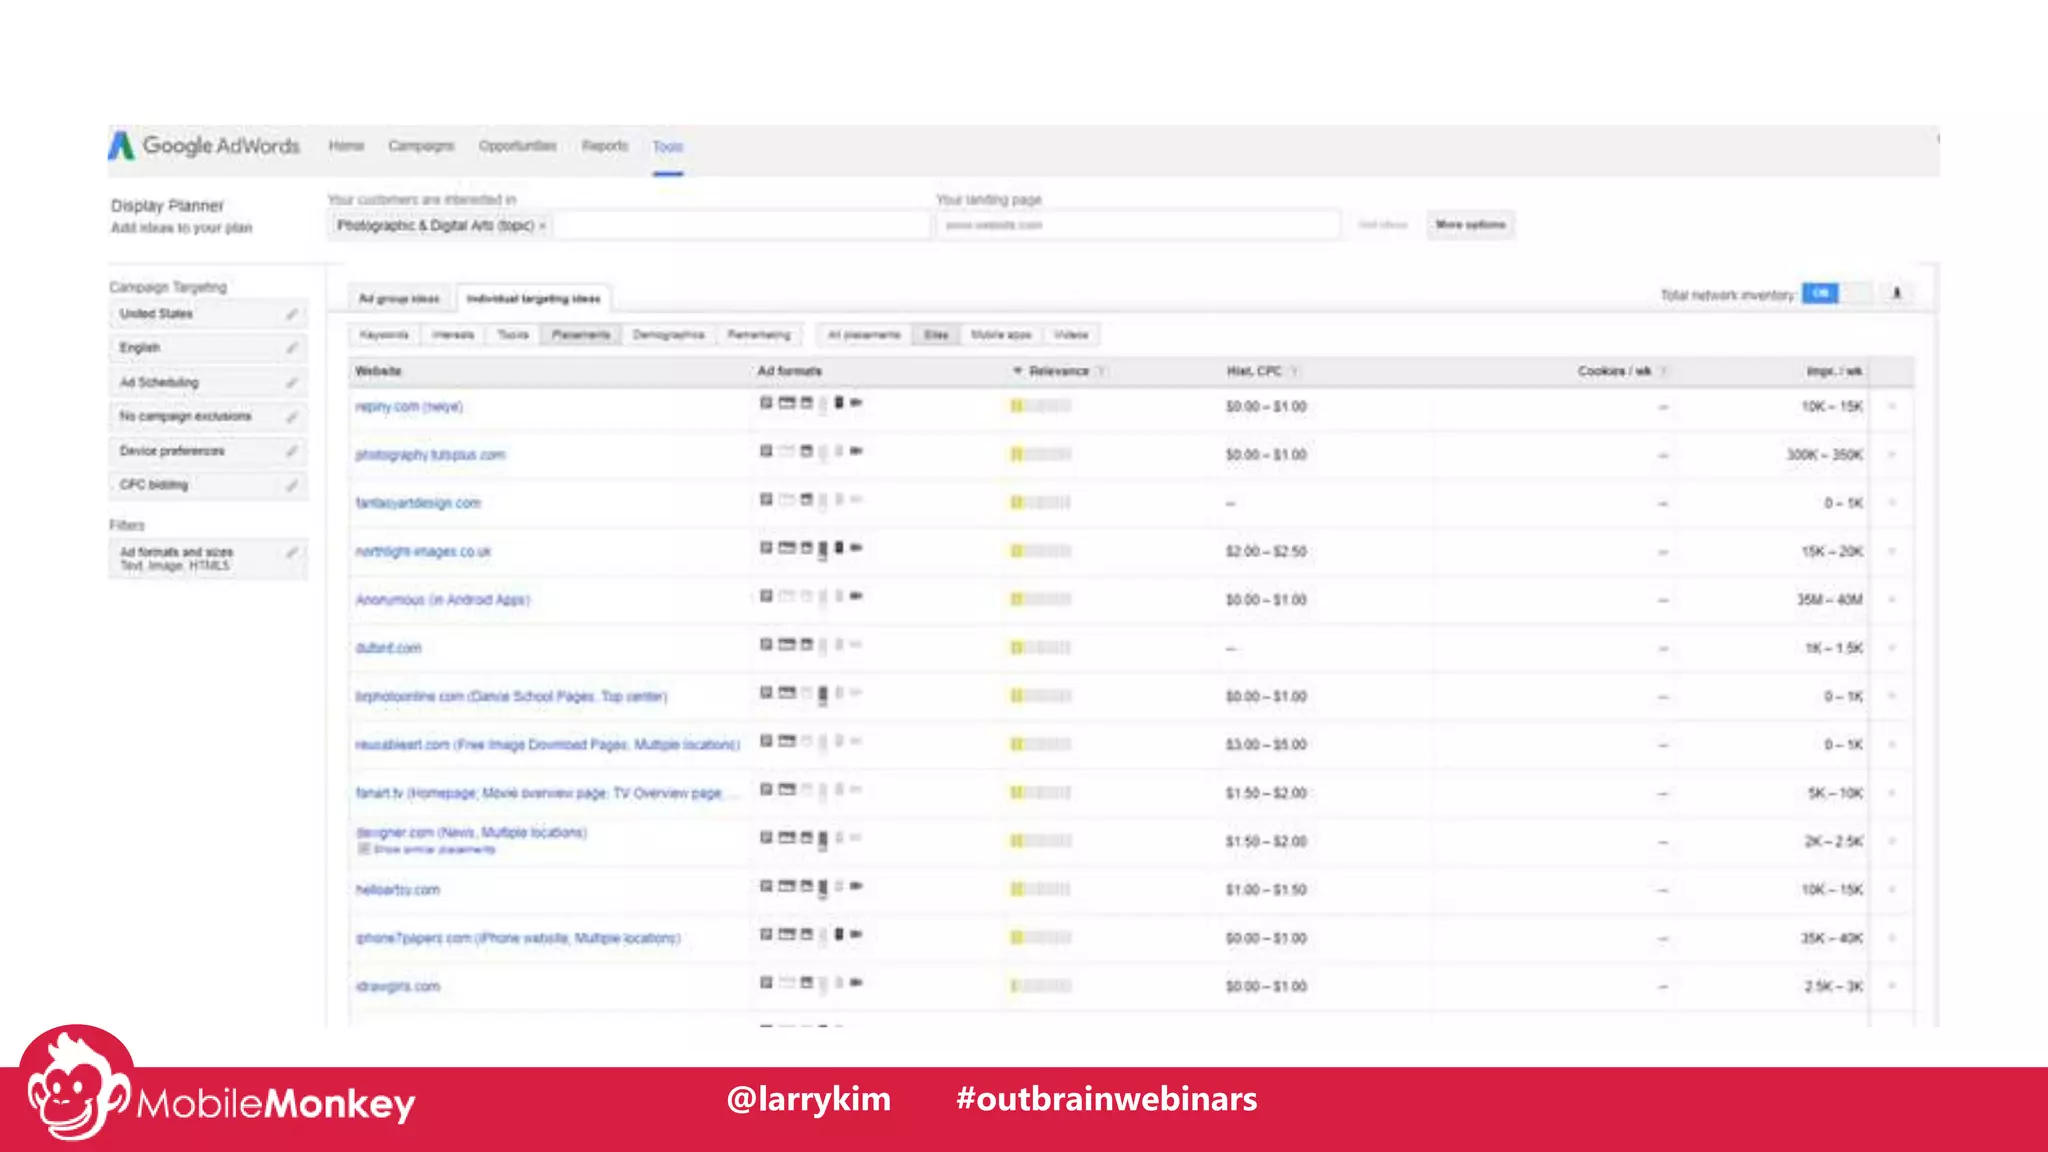Add helloartsy.com row to plan with arrow
Image resolution: width=2048 pixels, height=1152 pixels.
[1892, 890]
